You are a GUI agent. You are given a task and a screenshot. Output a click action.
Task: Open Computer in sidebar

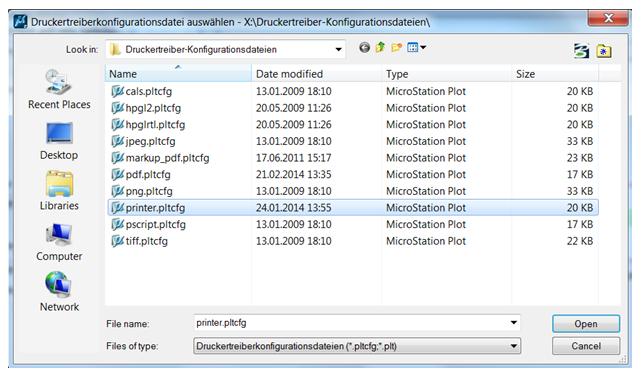(x=59, y=242)
